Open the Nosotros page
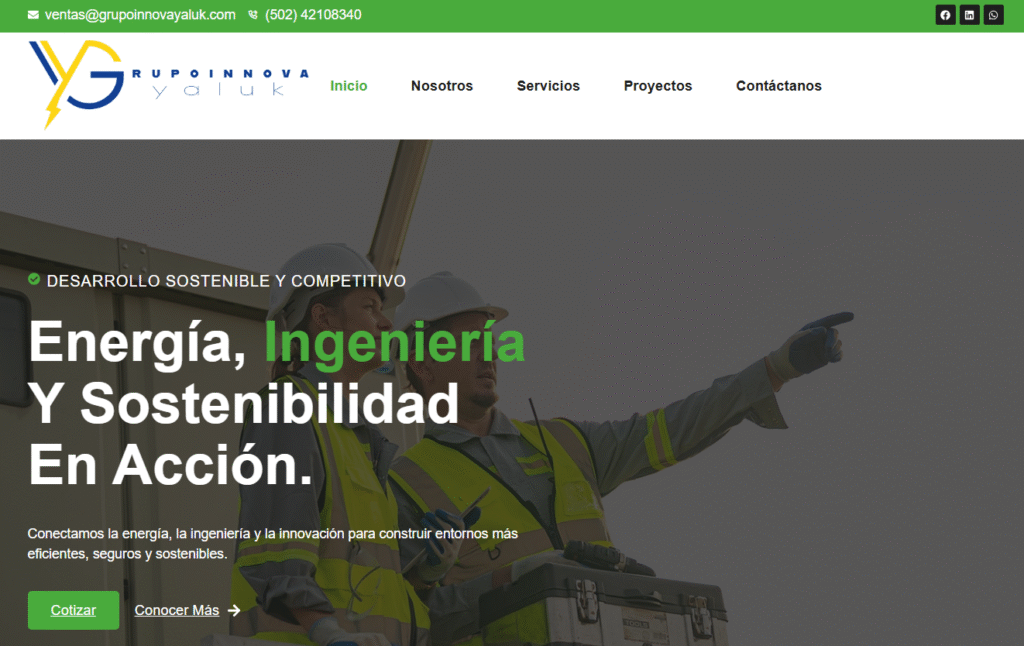Image resolution: width=1024 pixels, height=646 pixels. coord(442,86)
